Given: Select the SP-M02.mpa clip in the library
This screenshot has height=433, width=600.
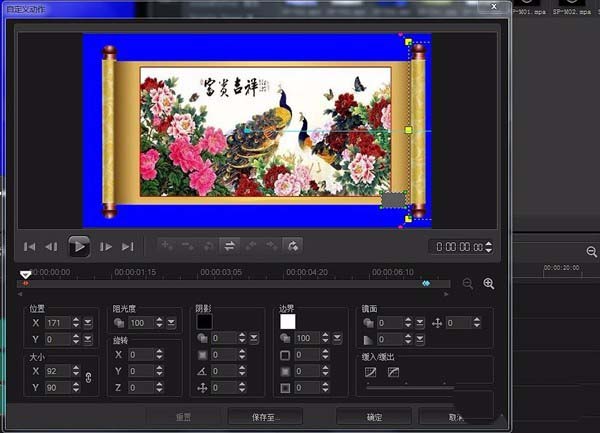Looking at the screenshot, I should [x=572, y=8].
